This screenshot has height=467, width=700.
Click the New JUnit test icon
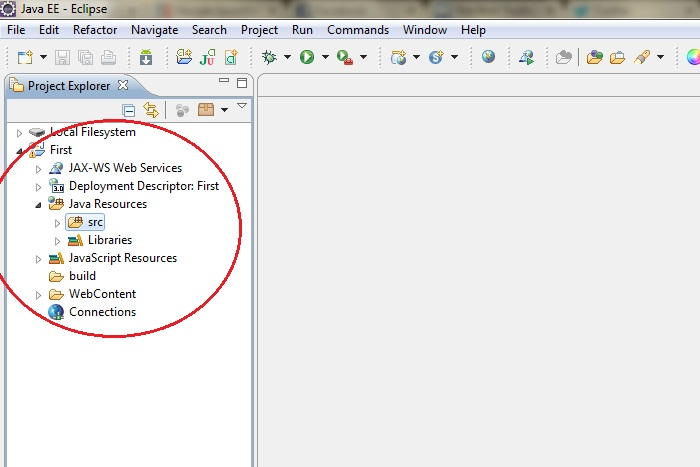(207, 58)
